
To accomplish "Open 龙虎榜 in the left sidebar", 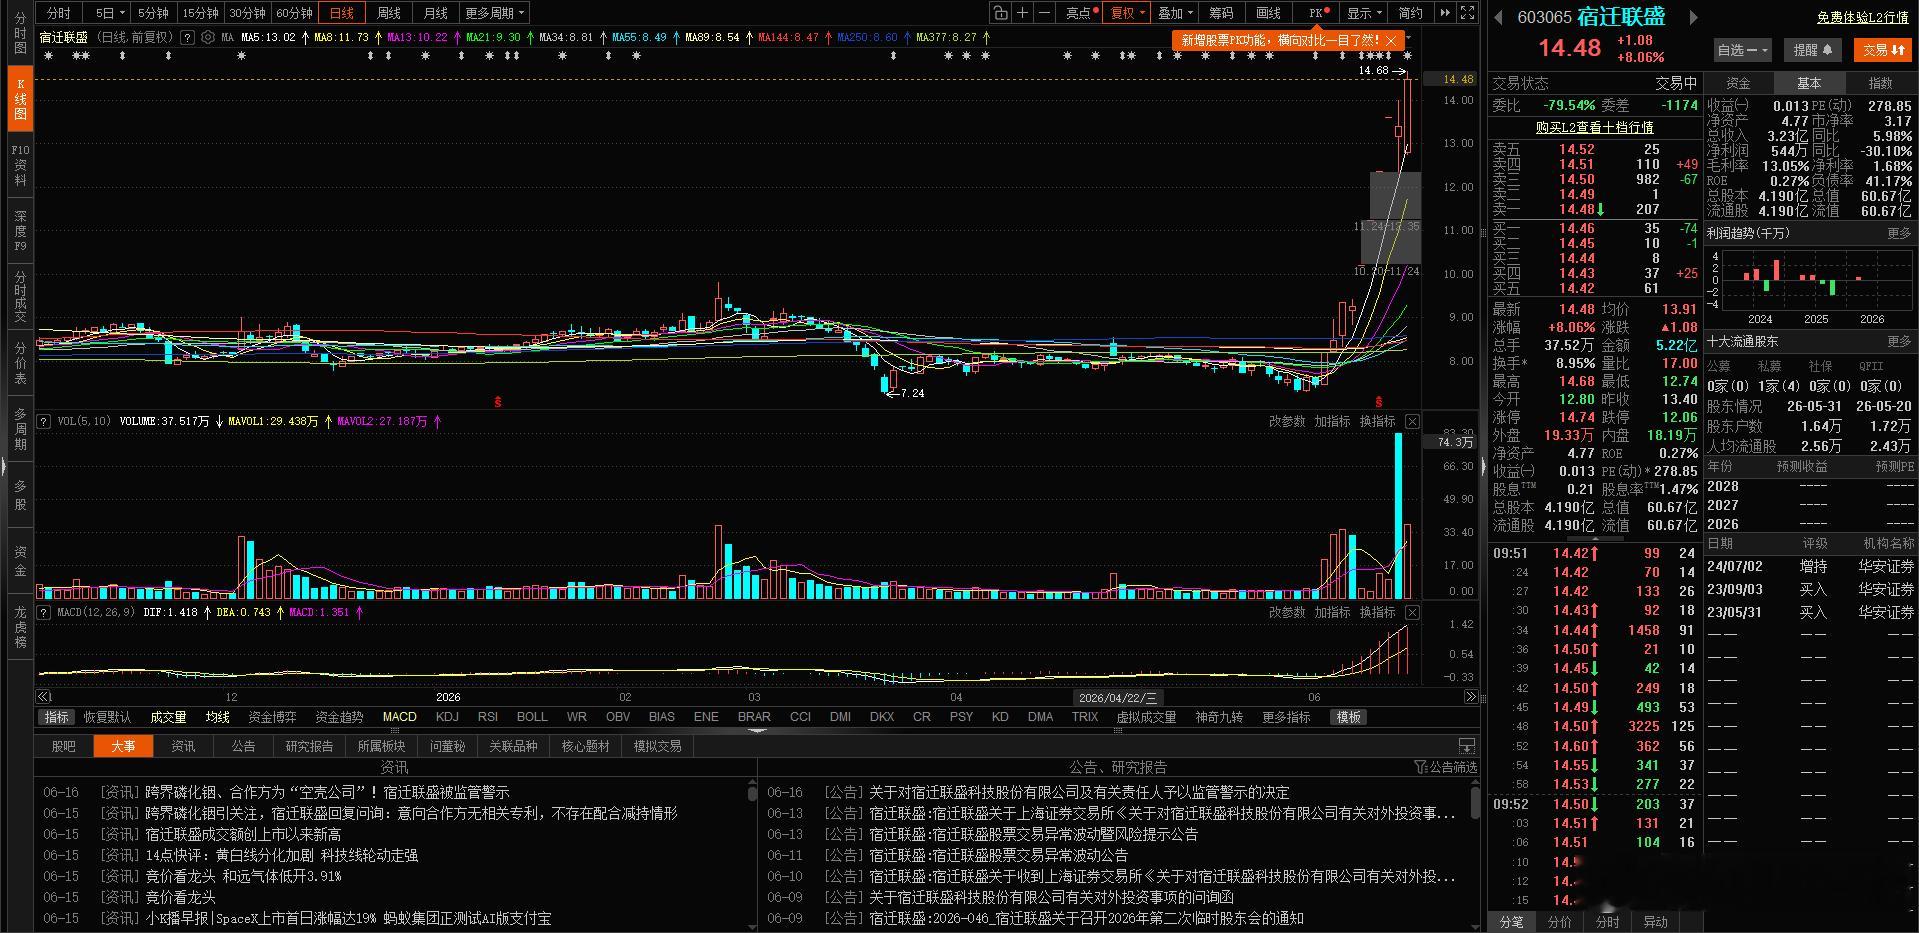I will pos(20,626).
